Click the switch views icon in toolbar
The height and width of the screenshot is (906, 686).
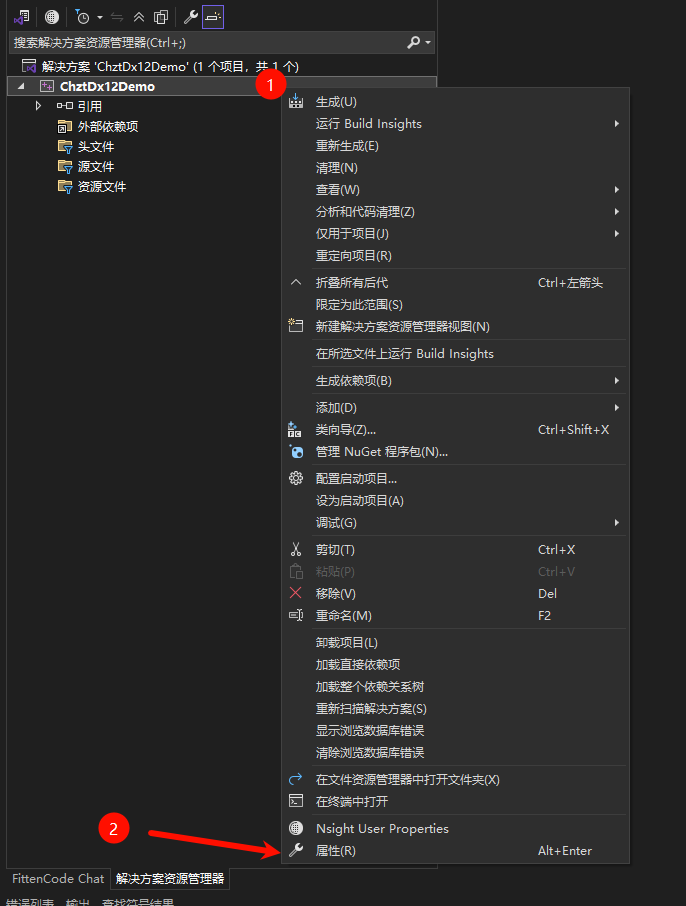(21, 17)
